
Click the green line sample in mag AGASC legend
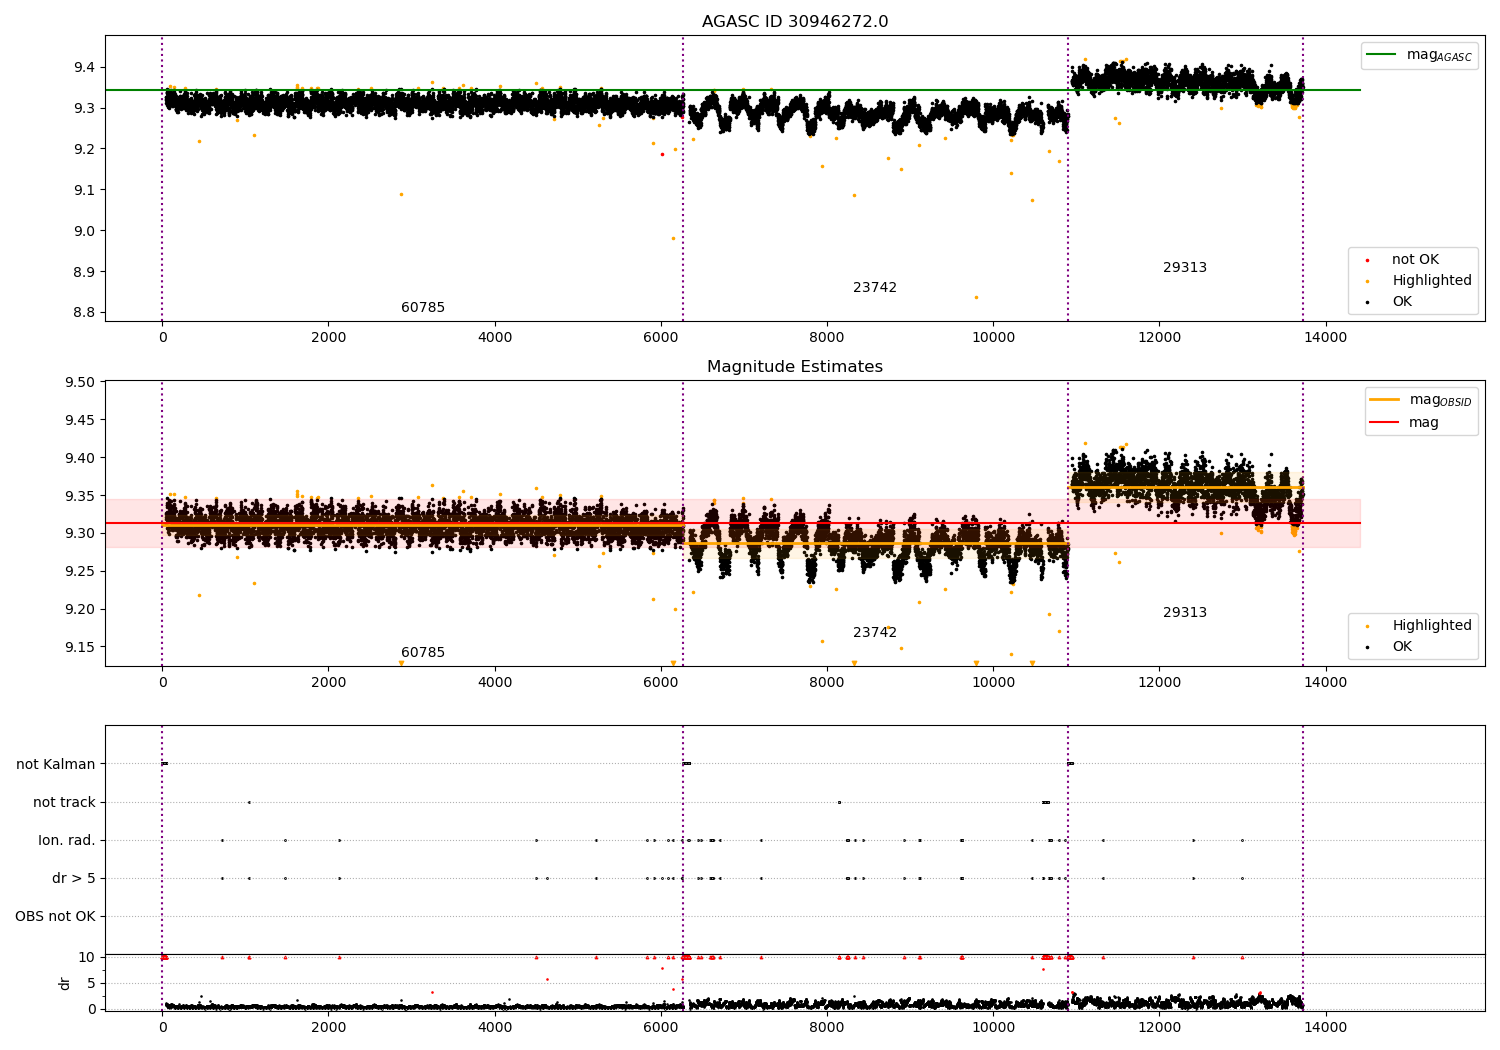[1381, 55]
